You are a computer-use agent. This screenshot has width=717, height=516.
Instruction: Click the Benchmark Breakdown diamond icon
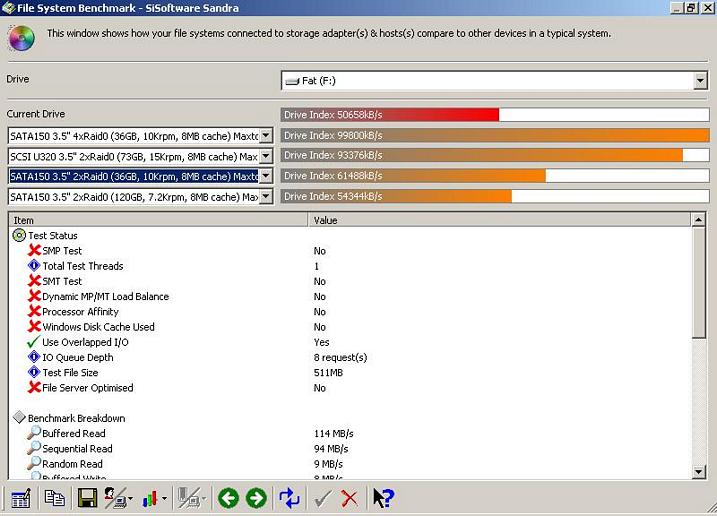click(x=19, y=417)
